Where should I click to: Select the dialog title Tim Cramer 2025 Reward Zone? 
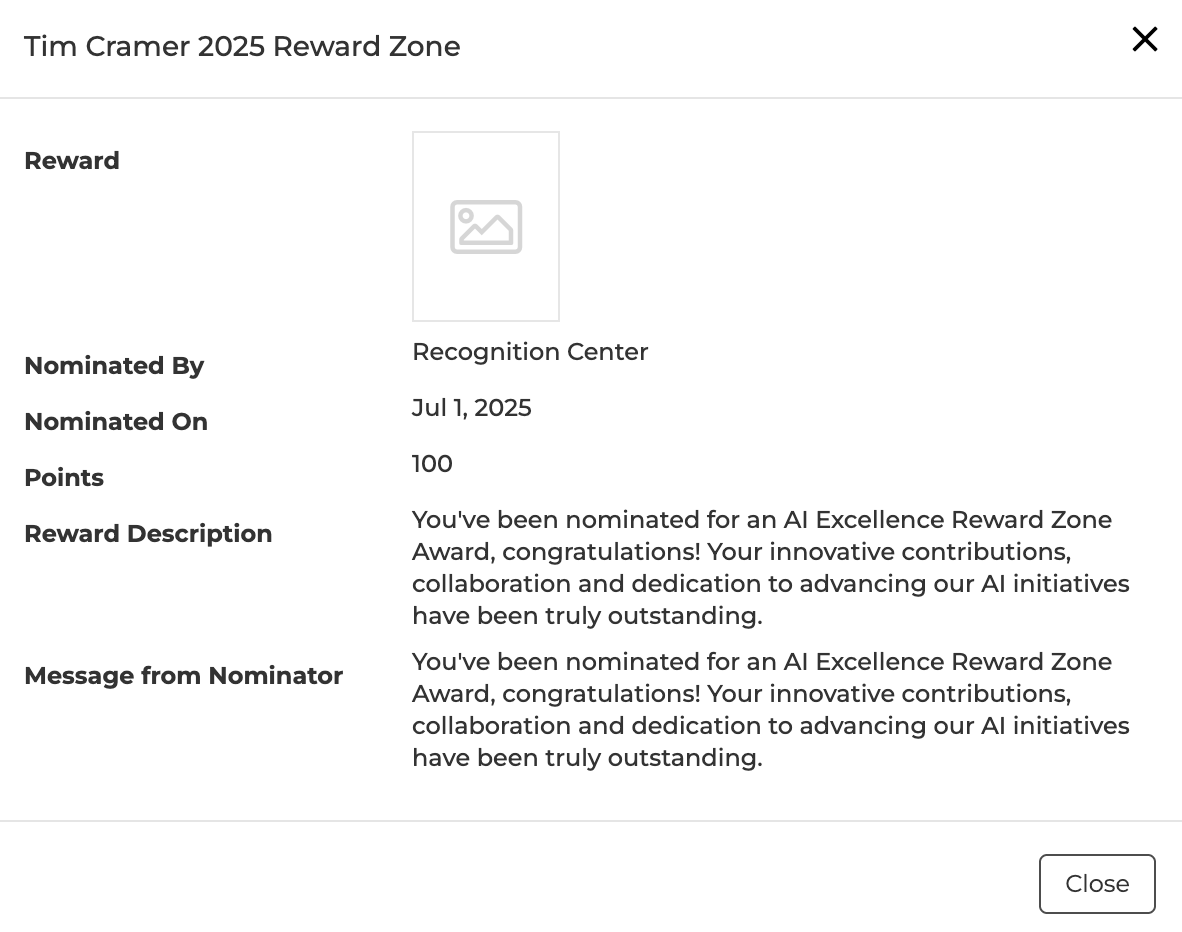[242, 46]
